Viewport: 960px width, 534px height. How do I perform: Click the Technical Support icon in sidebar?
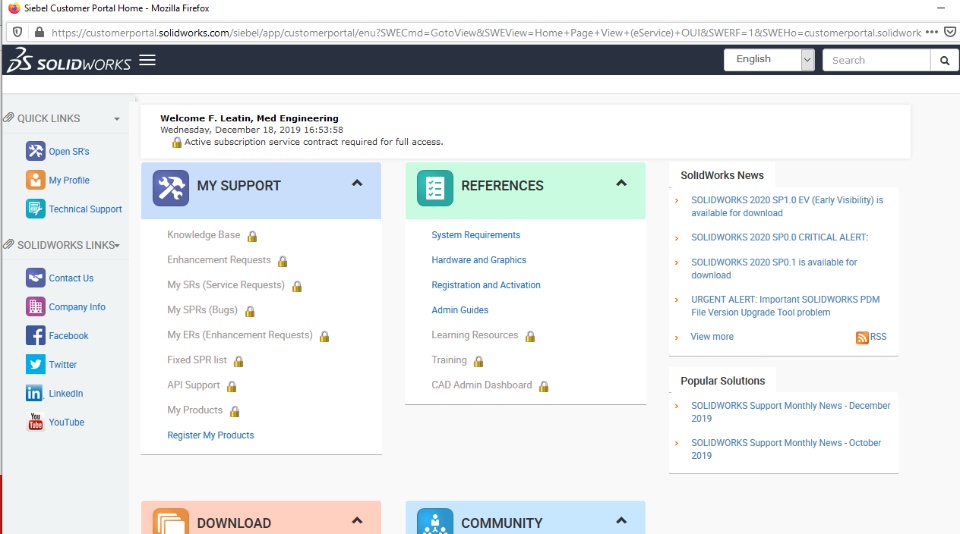coord(36,208)
